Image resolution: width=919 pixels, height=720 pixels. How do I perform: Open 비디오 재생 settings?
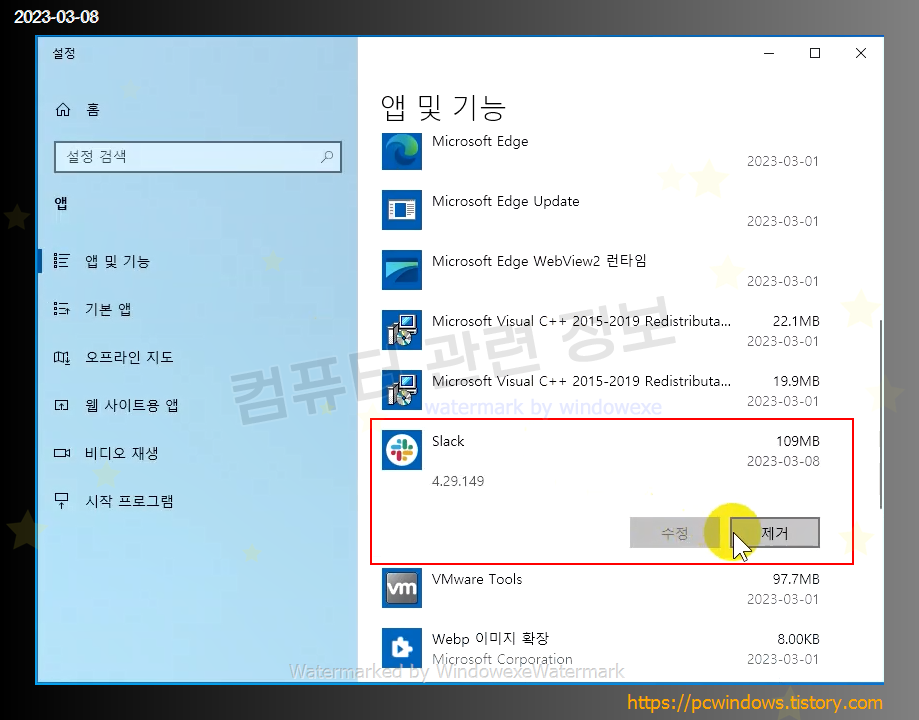point(121,453)
